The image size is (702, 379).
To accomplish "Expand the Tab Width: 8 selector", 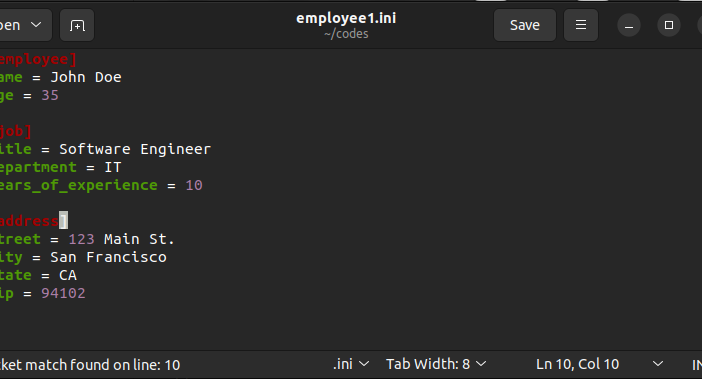I will click(436, 364).
